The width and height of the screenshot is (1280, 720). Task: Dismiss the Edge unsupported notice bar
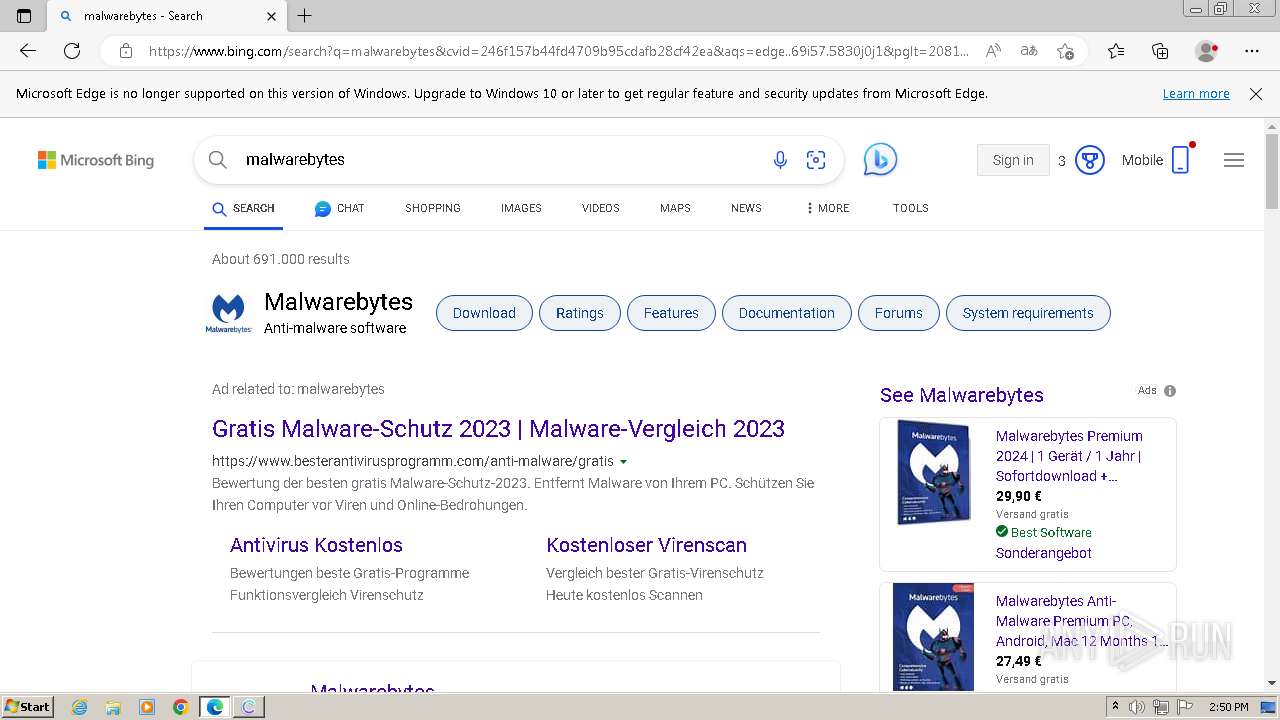coord(1256,94)
